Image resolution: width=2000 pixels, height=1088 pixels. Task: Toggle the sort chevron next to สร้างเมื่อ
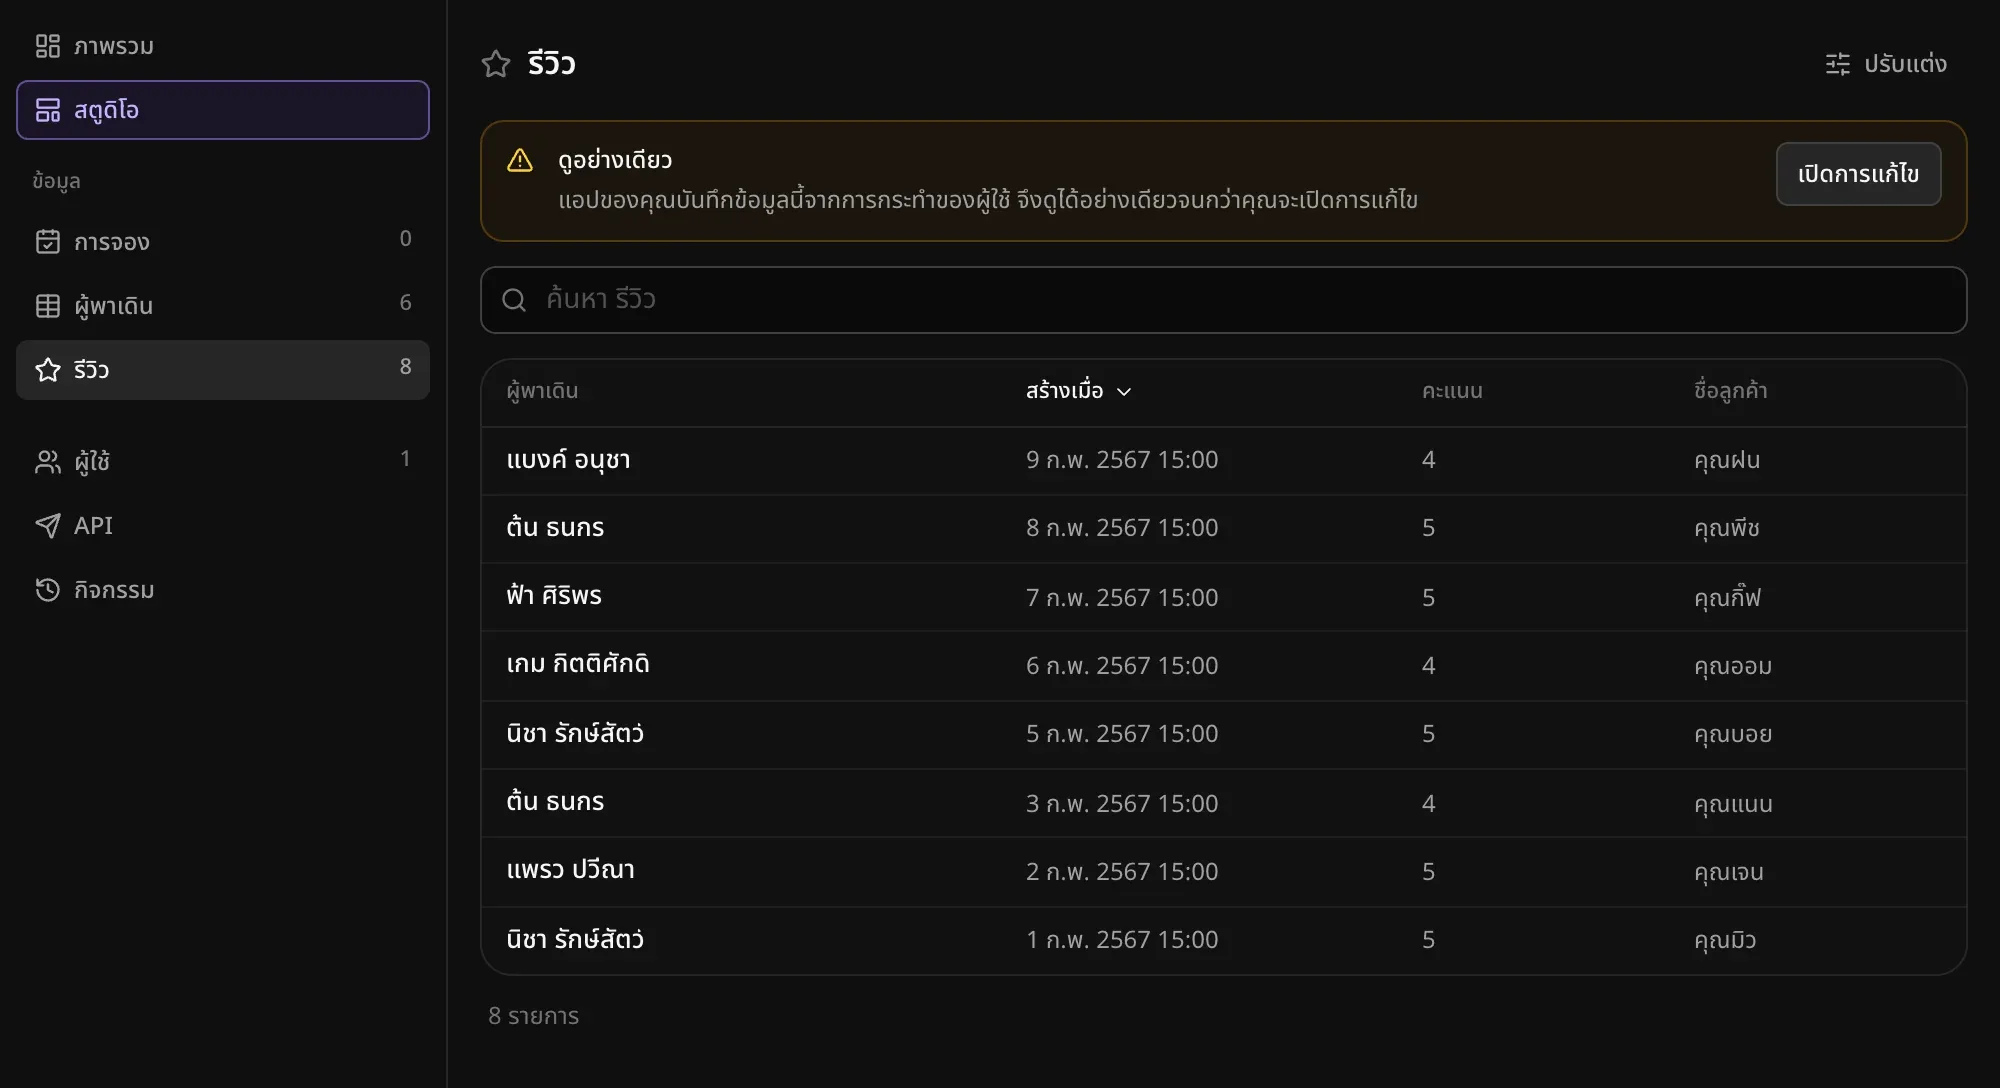click(x=1124, y=392)
